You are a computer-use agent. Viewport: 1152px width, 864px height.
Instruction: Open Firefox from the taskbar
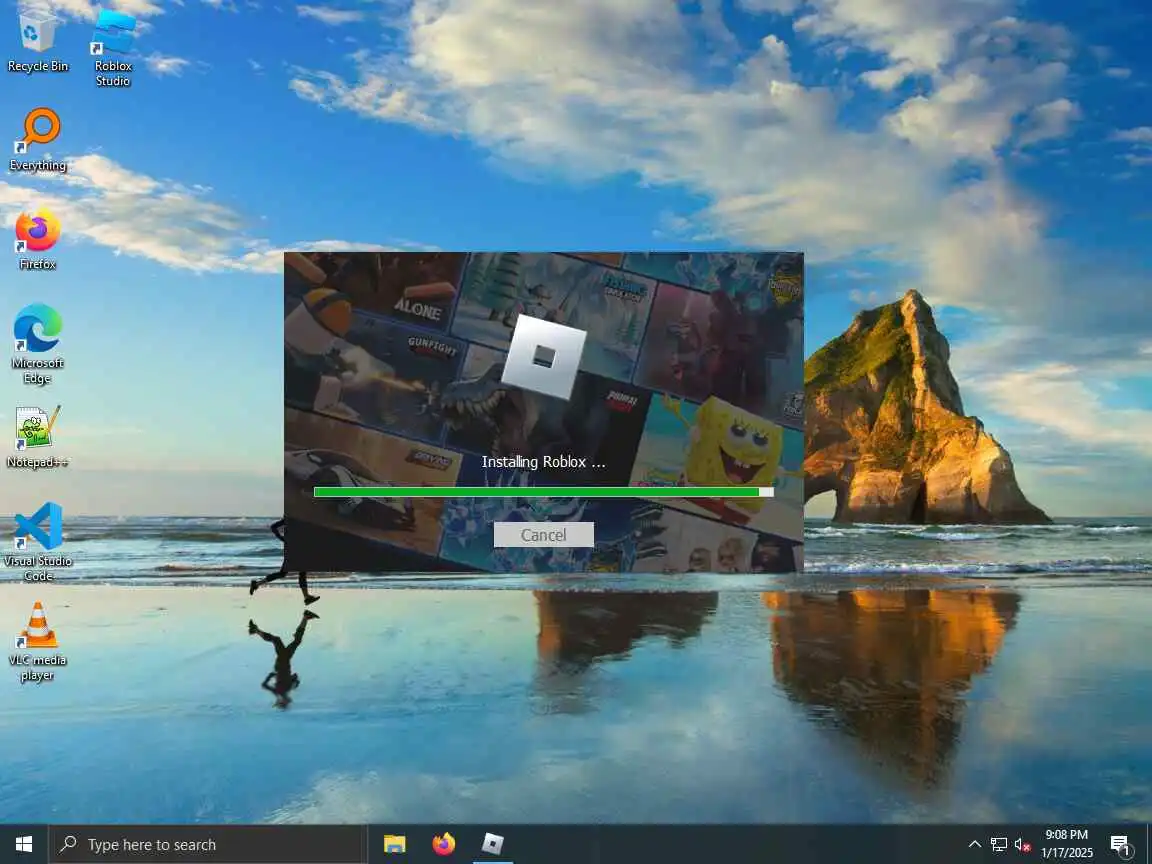pyautogui.click(x=444, y=844)
